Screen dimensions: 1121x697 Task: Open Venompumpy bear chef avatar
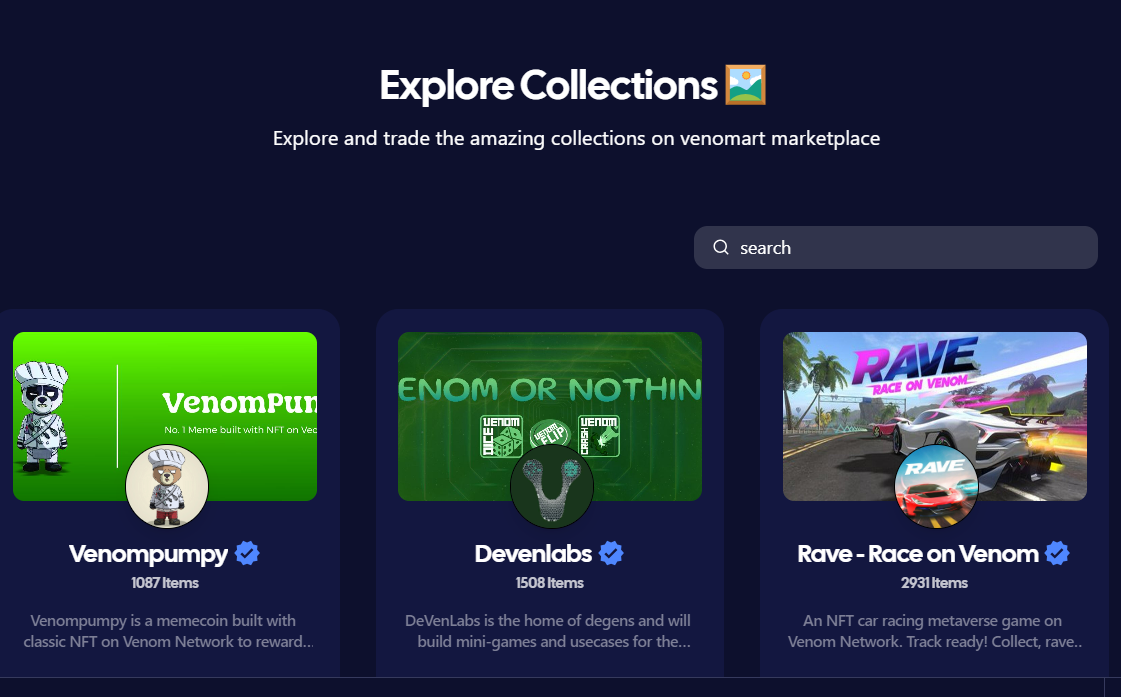point(167,486)
